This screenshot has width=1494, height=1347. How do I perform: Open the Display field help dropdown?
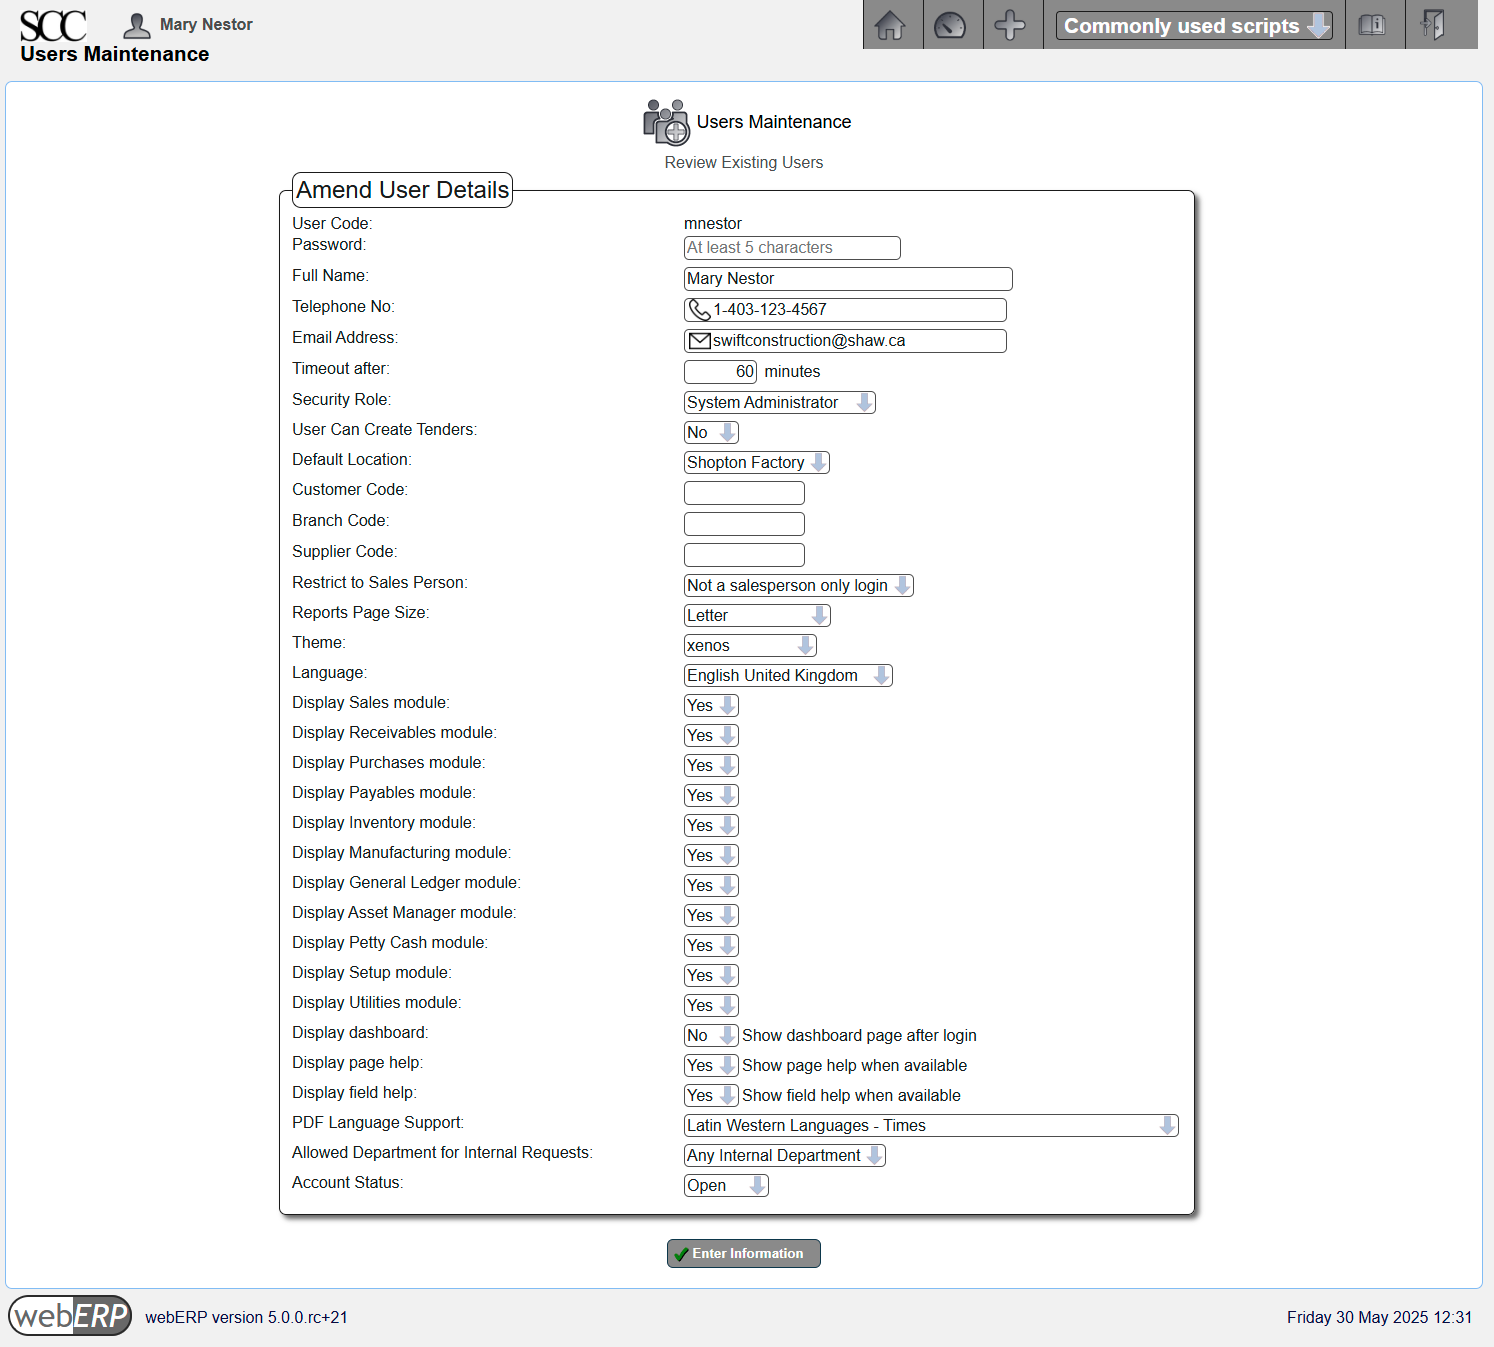[x=711, y=1095]
